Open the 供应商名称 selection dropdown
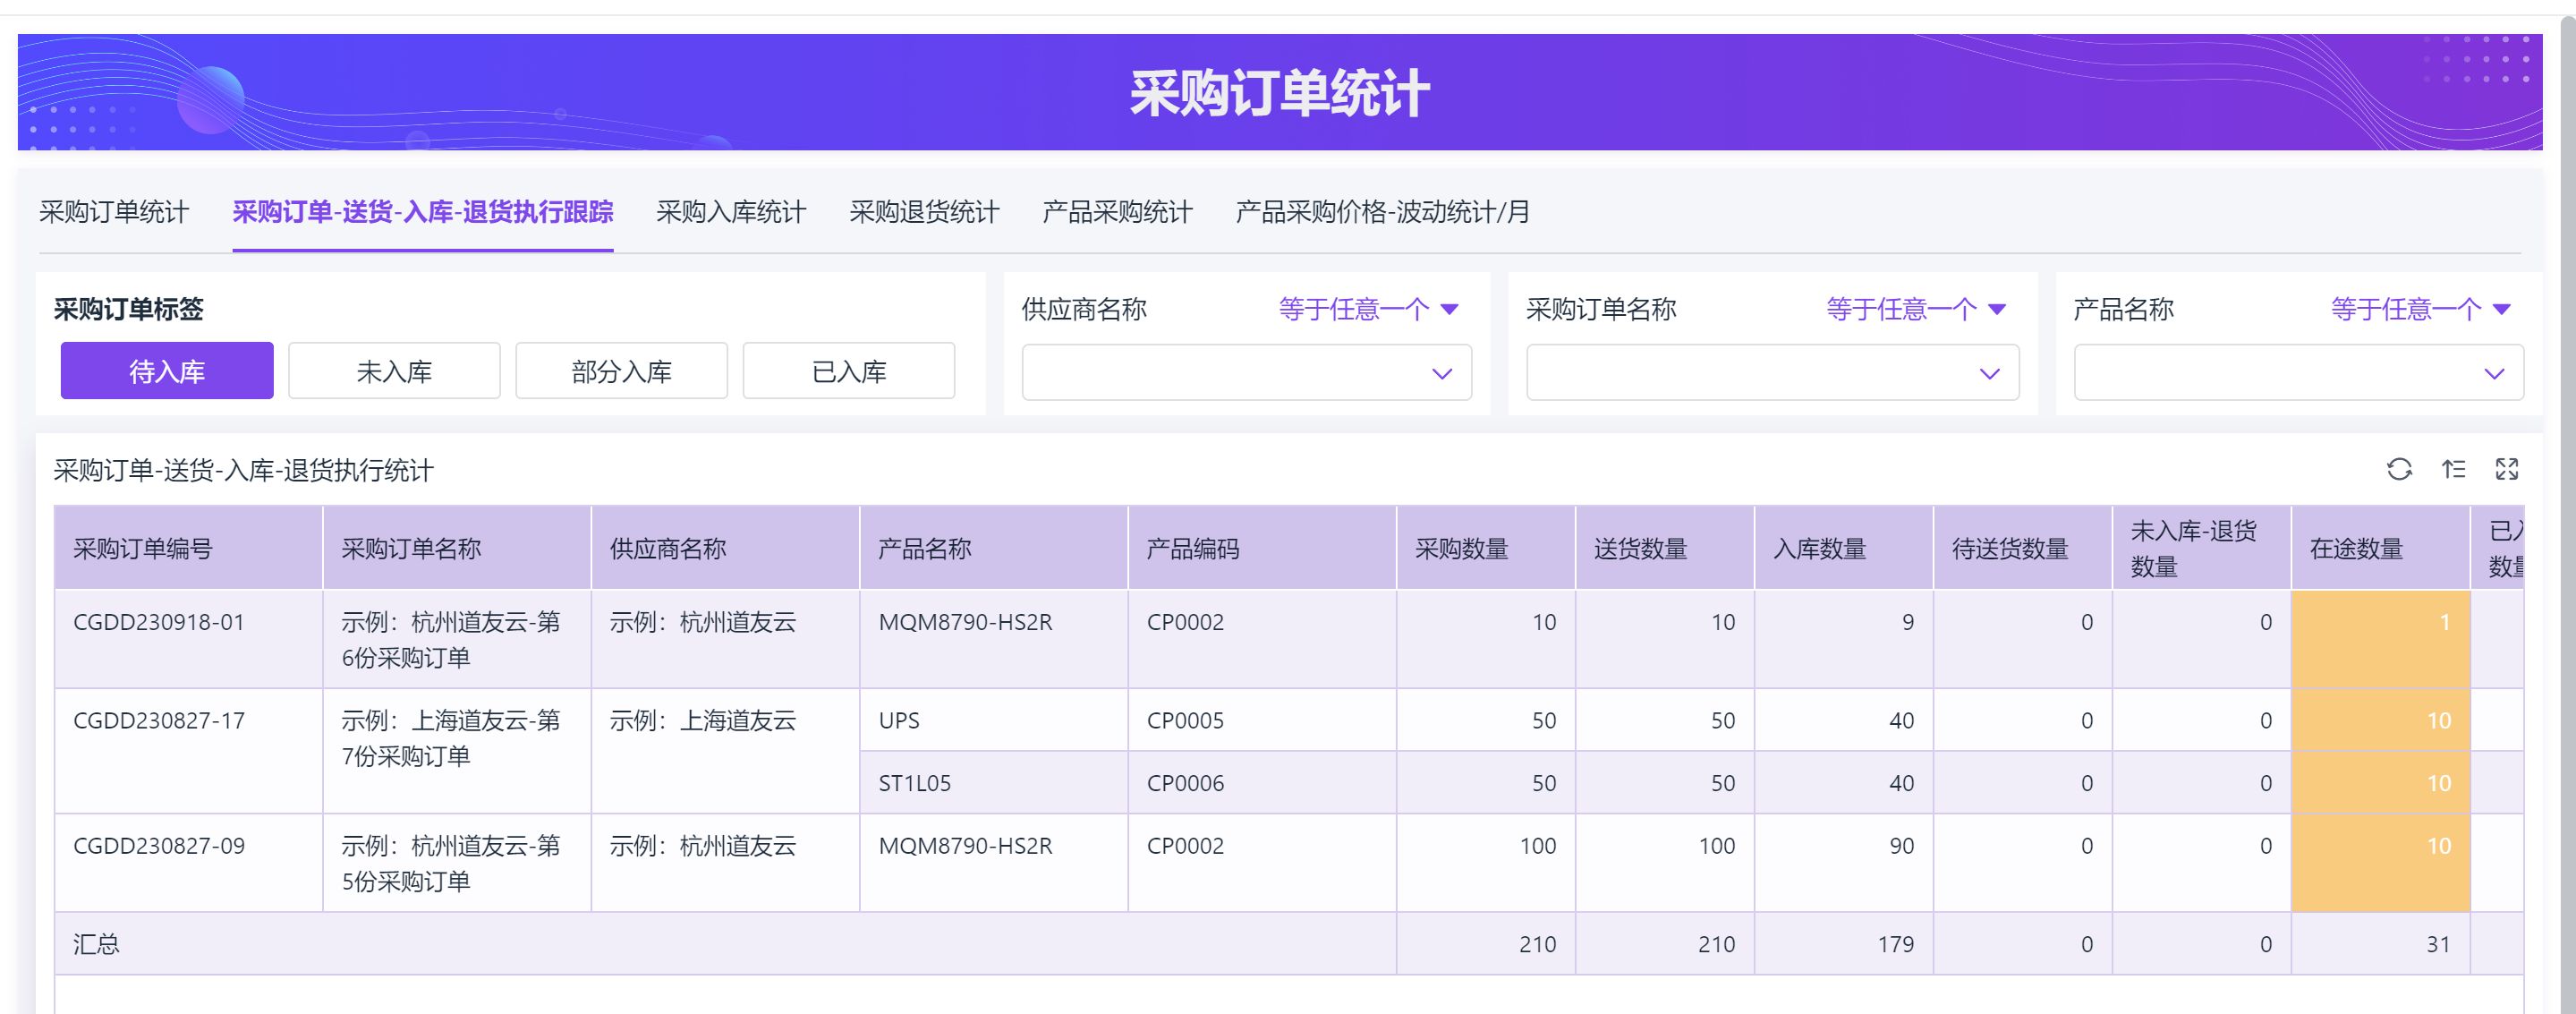Viewport: 2576px width, 1014px height. click(x=1246, y=373)
